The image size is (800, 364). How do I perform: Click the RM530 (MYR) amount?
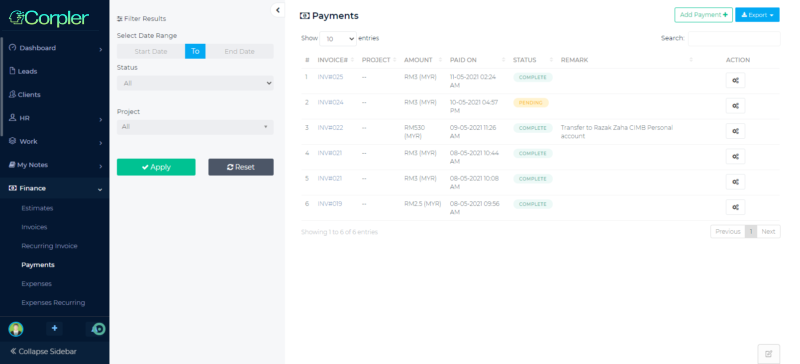[x=415, y=132]
